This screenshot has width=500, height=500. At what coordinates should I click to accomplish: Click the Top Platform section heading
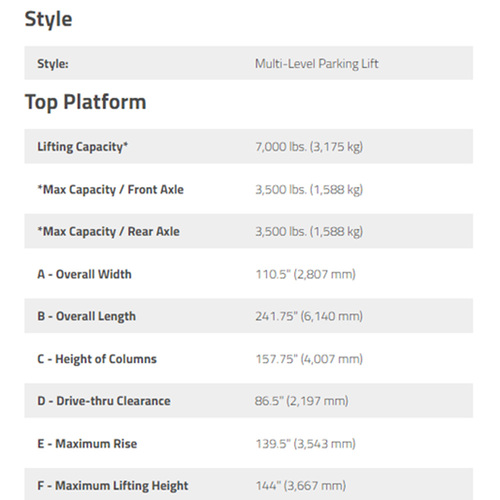pyautogui.click(x=86, y=102)
